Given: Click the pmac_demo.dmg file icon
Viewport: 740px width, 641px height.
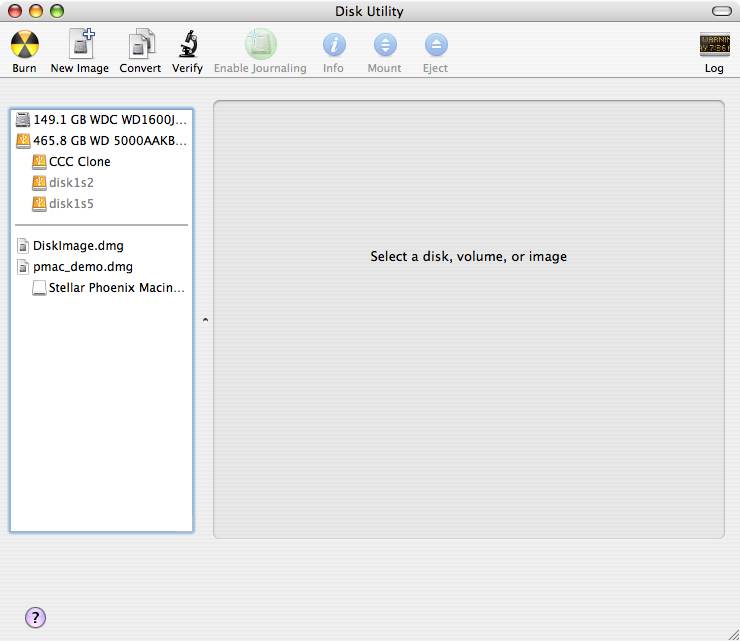Looking at the screenshot, I should coord(23,267).
